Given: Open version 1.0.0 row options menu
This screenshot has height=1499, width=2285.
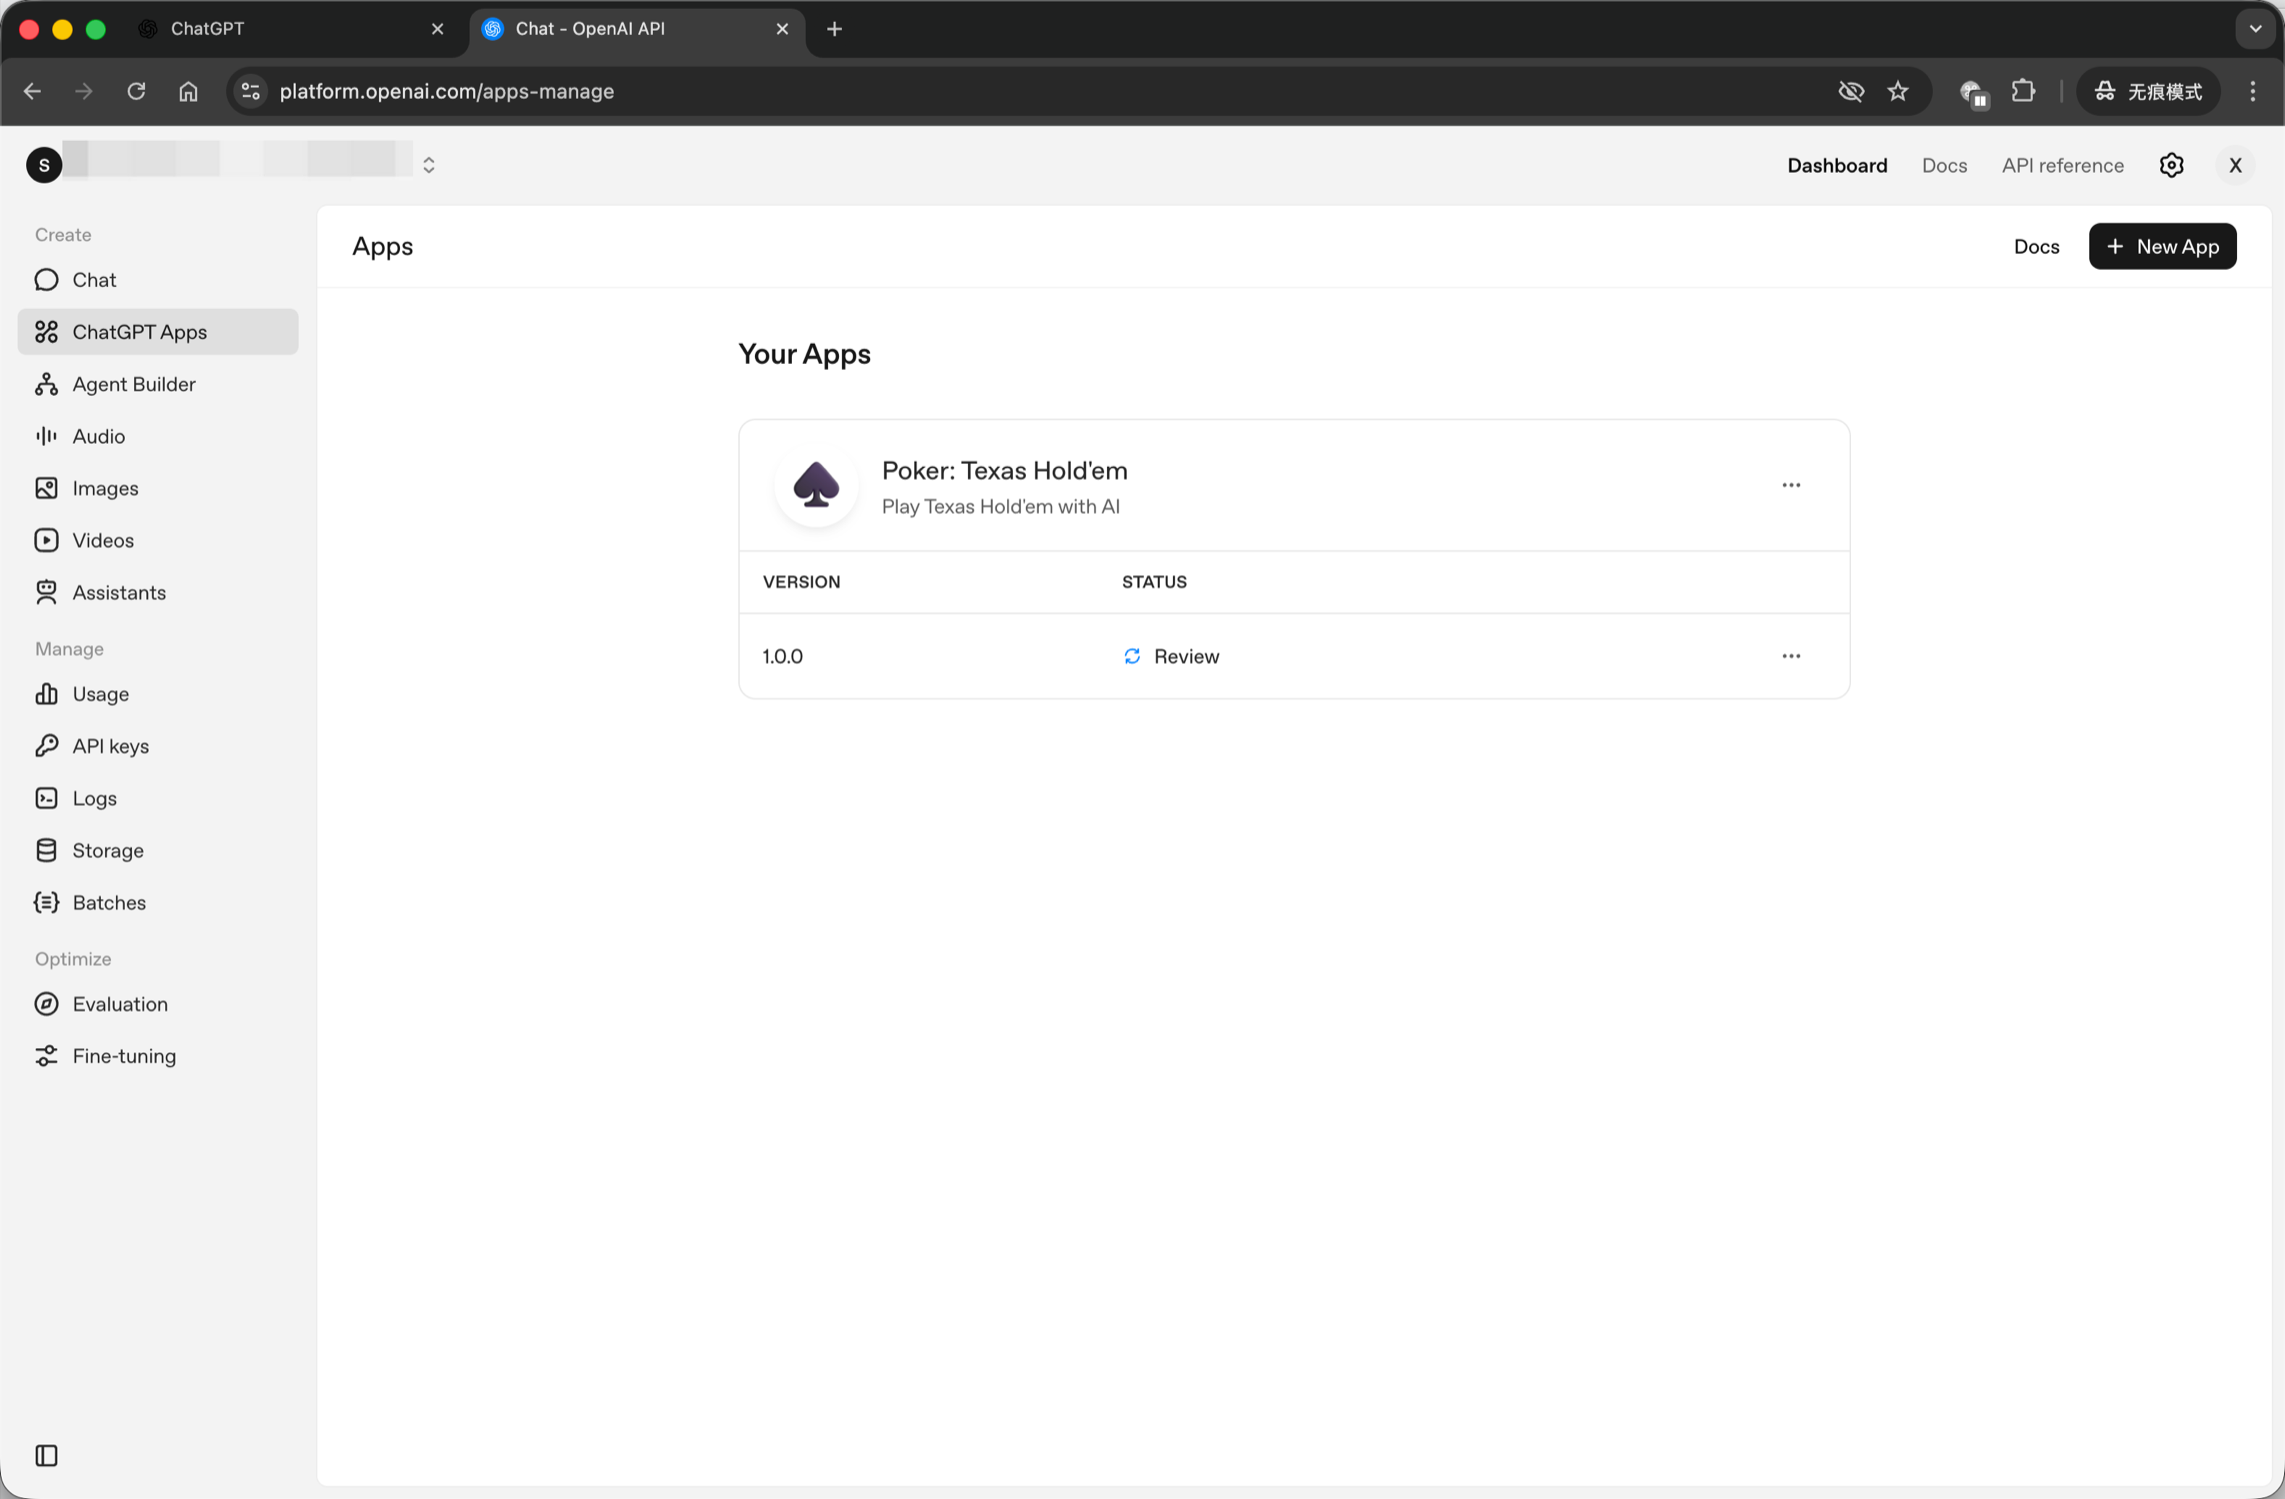Looking at the screenshot, I should [x=1790, y=656].
